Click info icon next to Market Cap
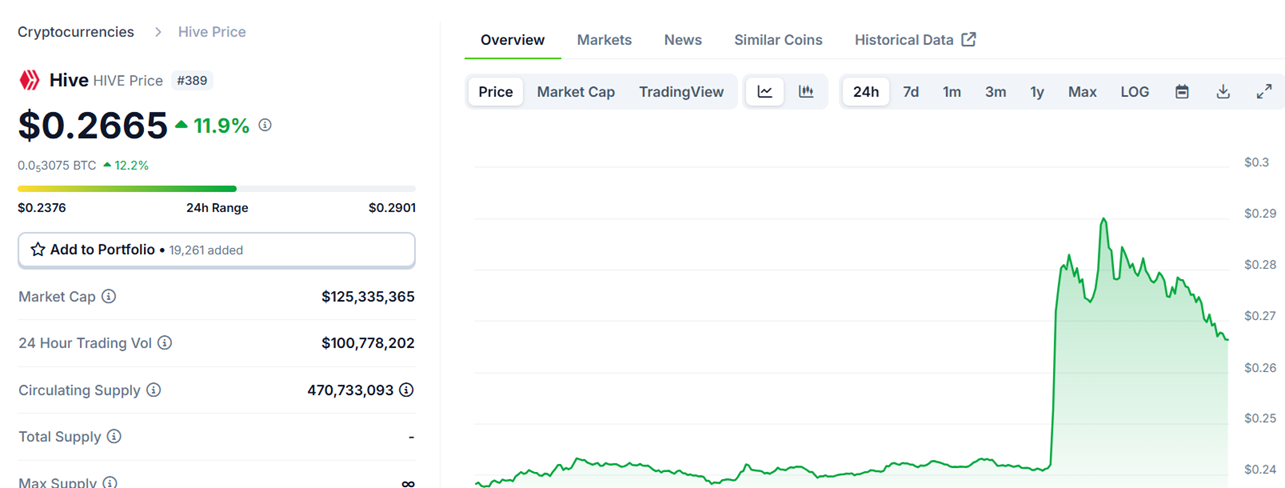 109,297
